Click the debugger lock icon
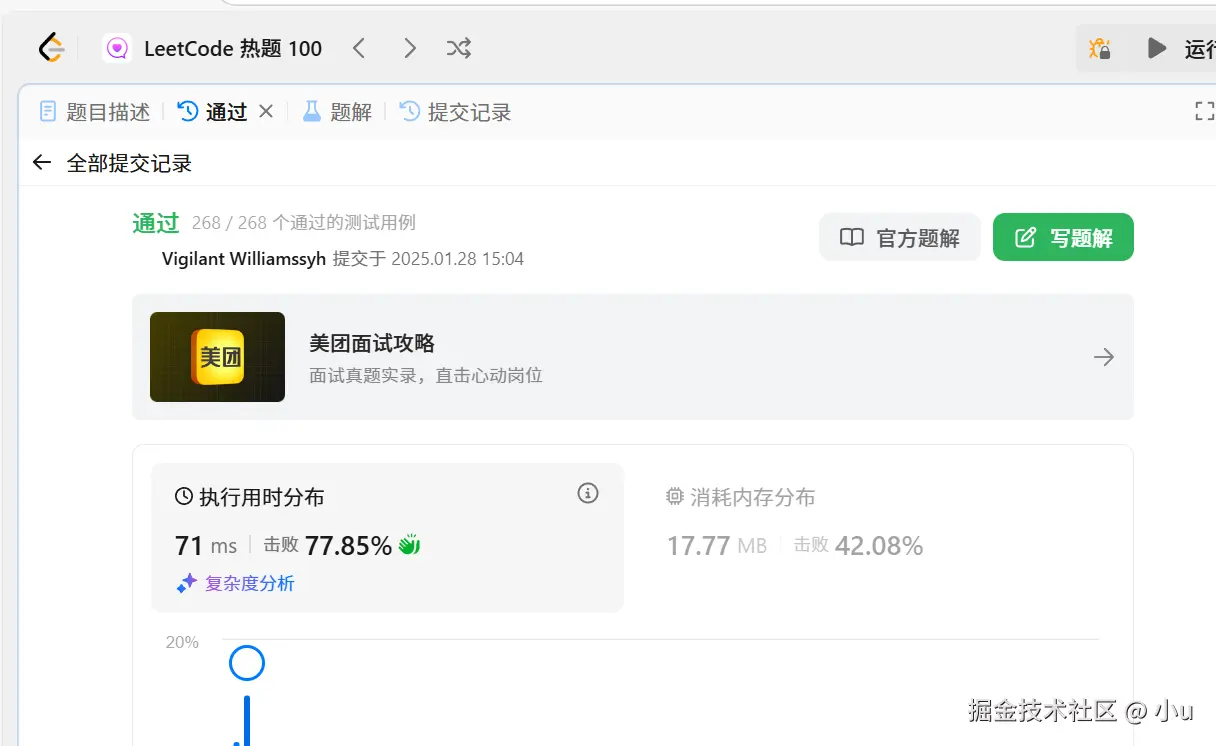Image resolution: width=1216 pixels, height=746 pixels. click(x=1100, y=48)
